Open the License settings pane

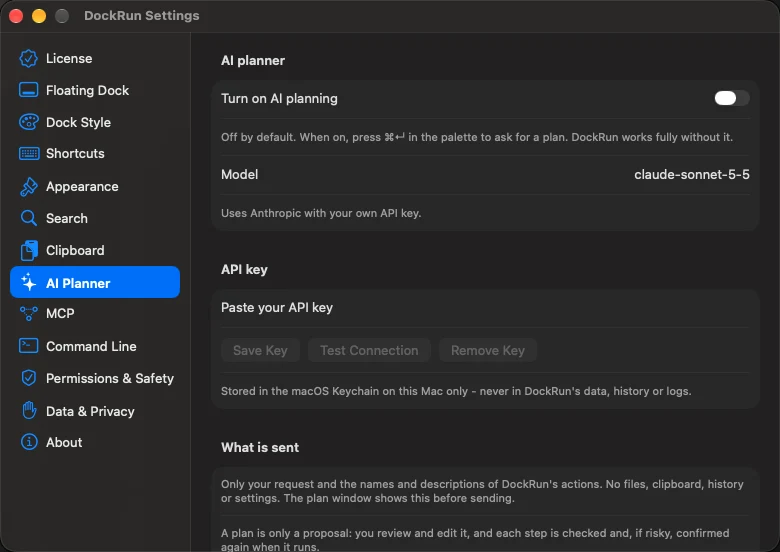[x=69, y=58]
